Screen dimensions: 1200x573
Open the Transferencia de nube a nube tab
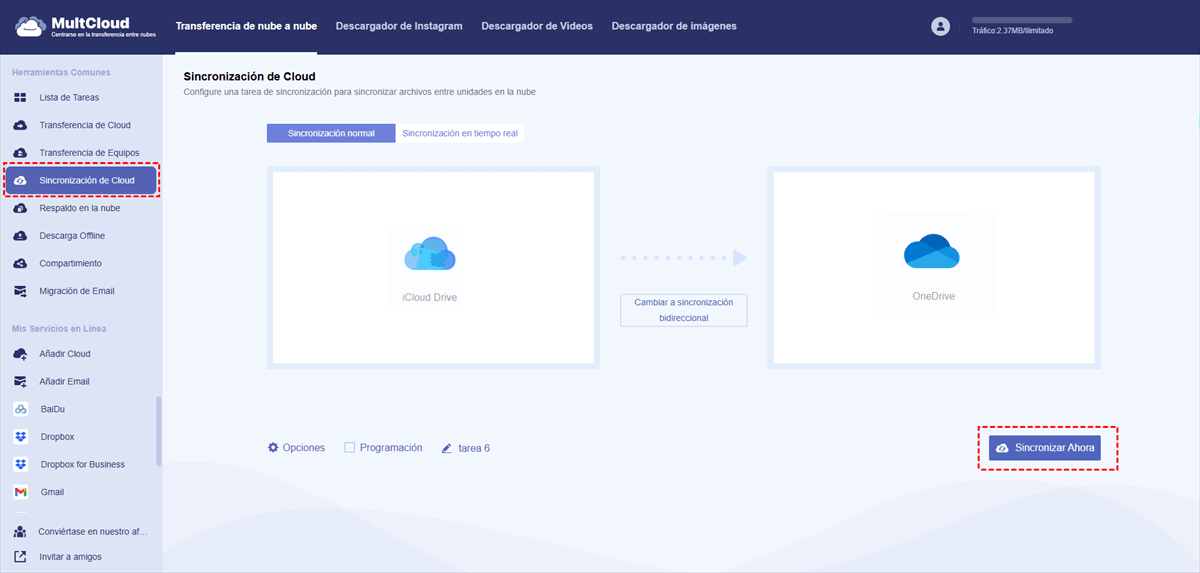pyautogui.click(x=246, y=26)
